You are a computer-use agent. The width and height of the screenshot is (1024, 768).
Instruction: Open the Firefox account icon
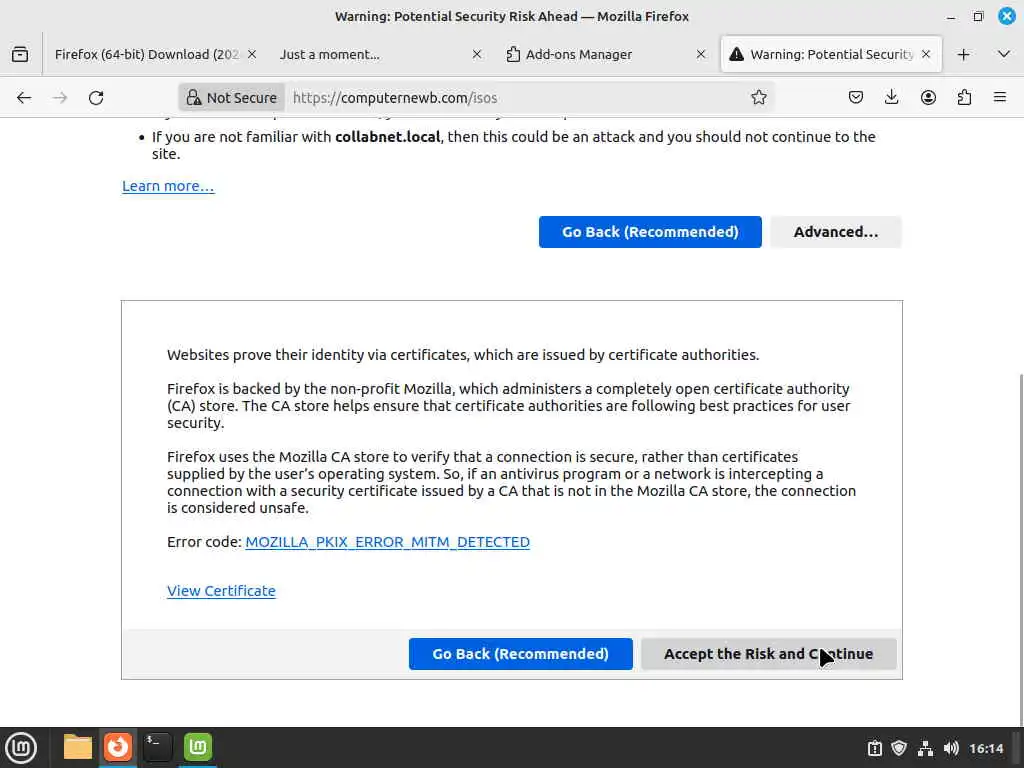click(928, 97)
